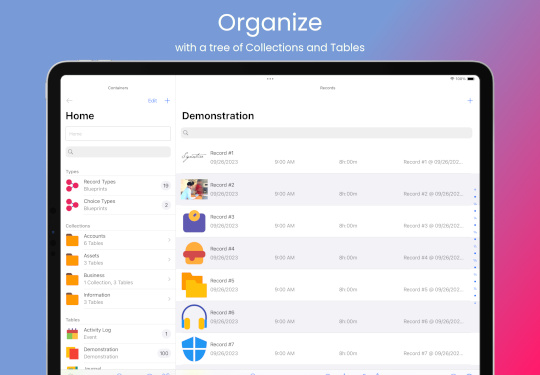
Task: Select the Demonstration heading
Action: tap(218, 116)
